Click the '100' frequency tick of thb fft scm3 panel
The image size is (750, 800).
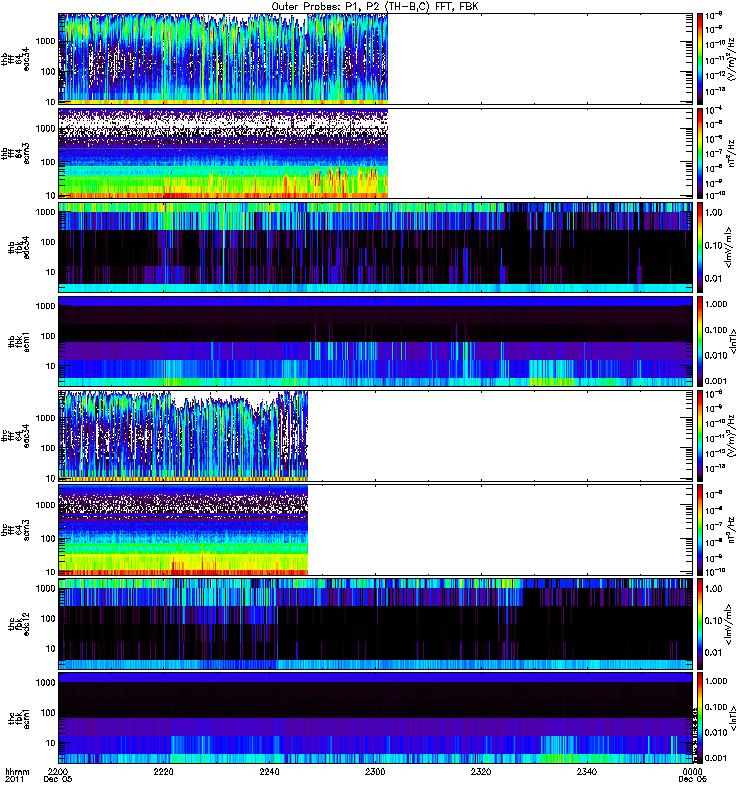47,162
